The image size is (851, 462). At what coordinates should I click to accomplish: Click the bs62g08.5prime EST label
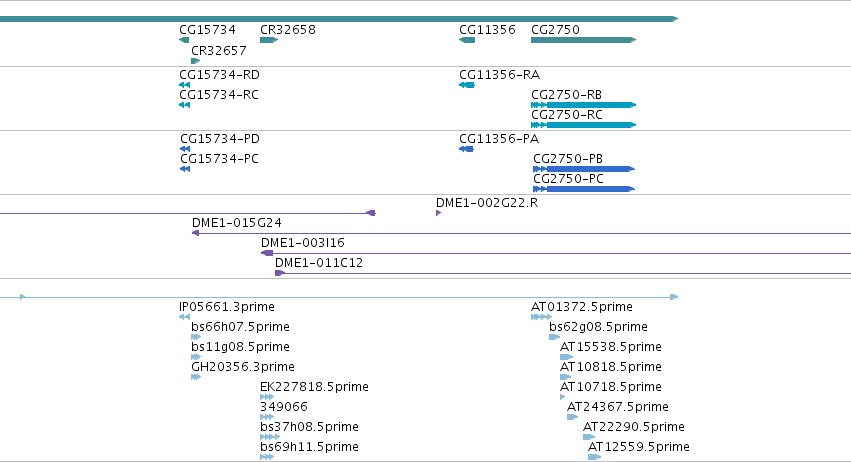click(599, 327)
